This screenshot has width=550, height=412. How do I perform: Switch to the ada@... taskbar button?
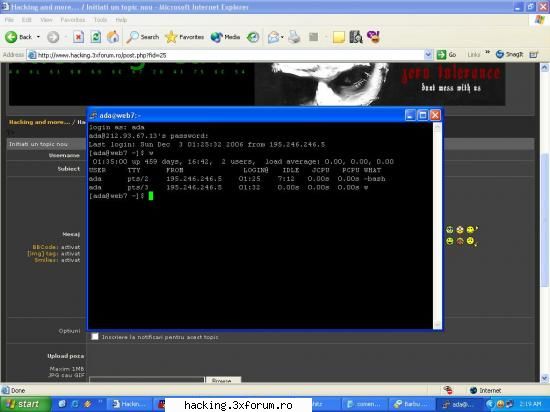point(459,404)
